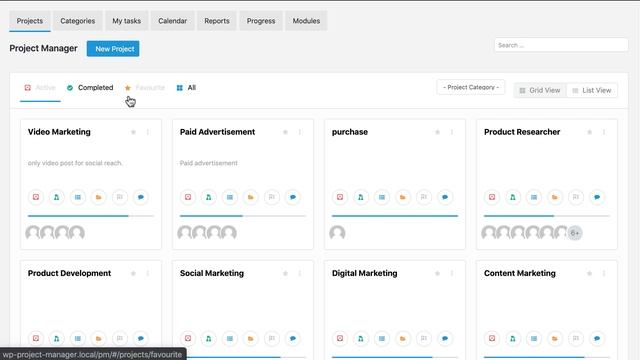The height and width of the screenshot is (360, 640).
Task: Show Completed projects filter
Action: tap(90, 88)
